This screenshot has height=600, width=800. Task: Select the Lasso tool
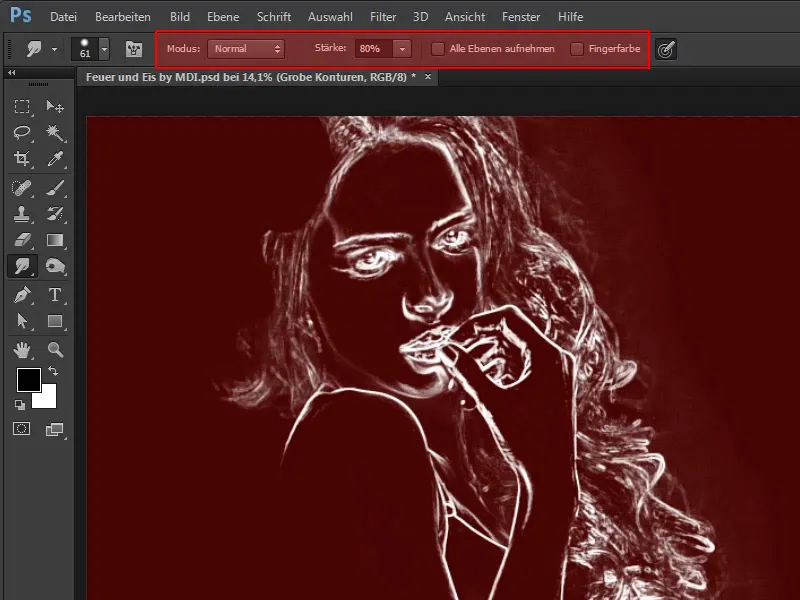[21, 133]
